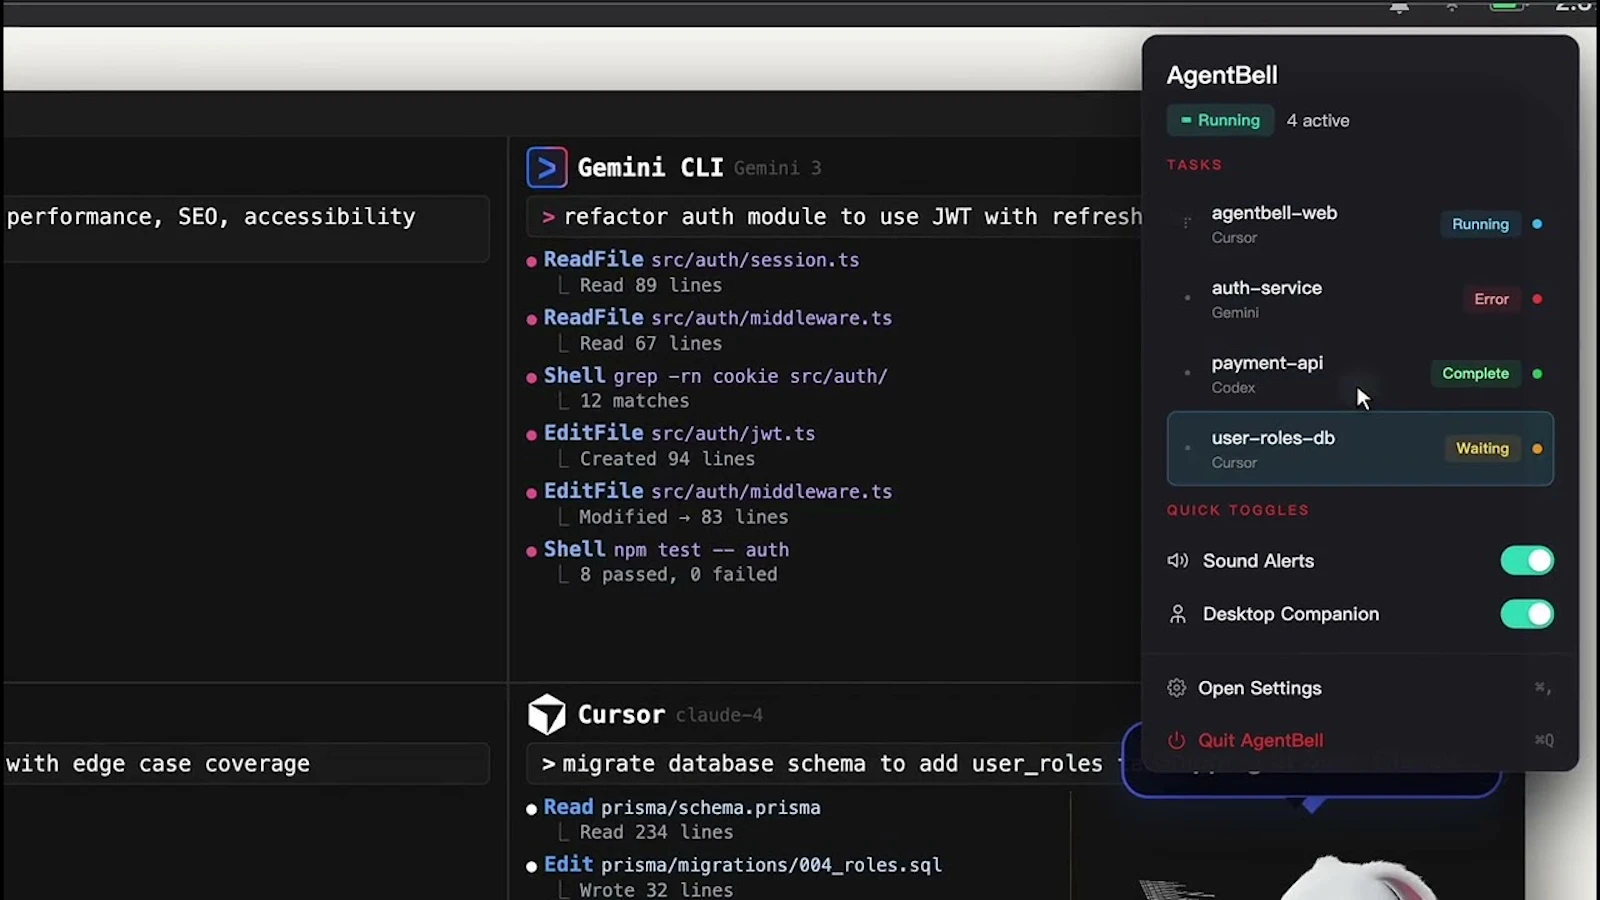Click the Gemini CLI logo icon
Image resolution: width=1600 pixels, height=900 pixels.
547,168
